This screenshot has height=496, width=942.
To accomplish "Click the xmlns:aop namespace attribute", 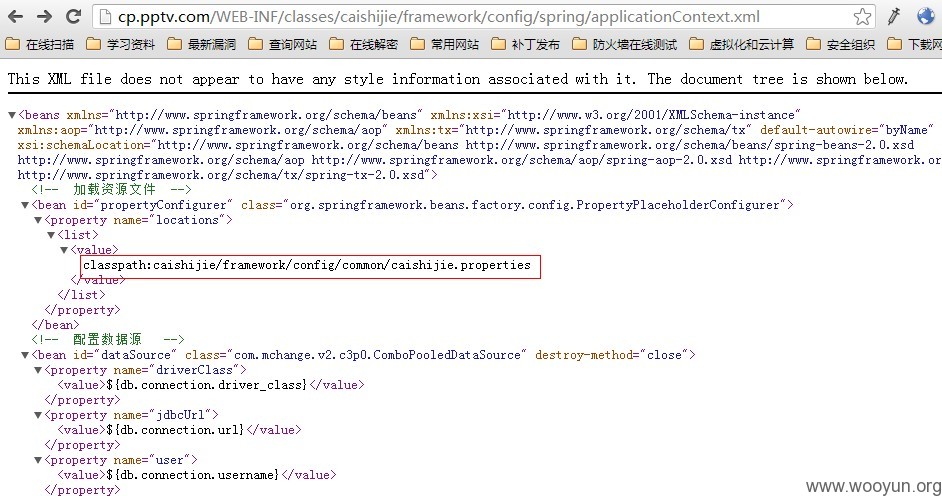I will pos(202,130).
